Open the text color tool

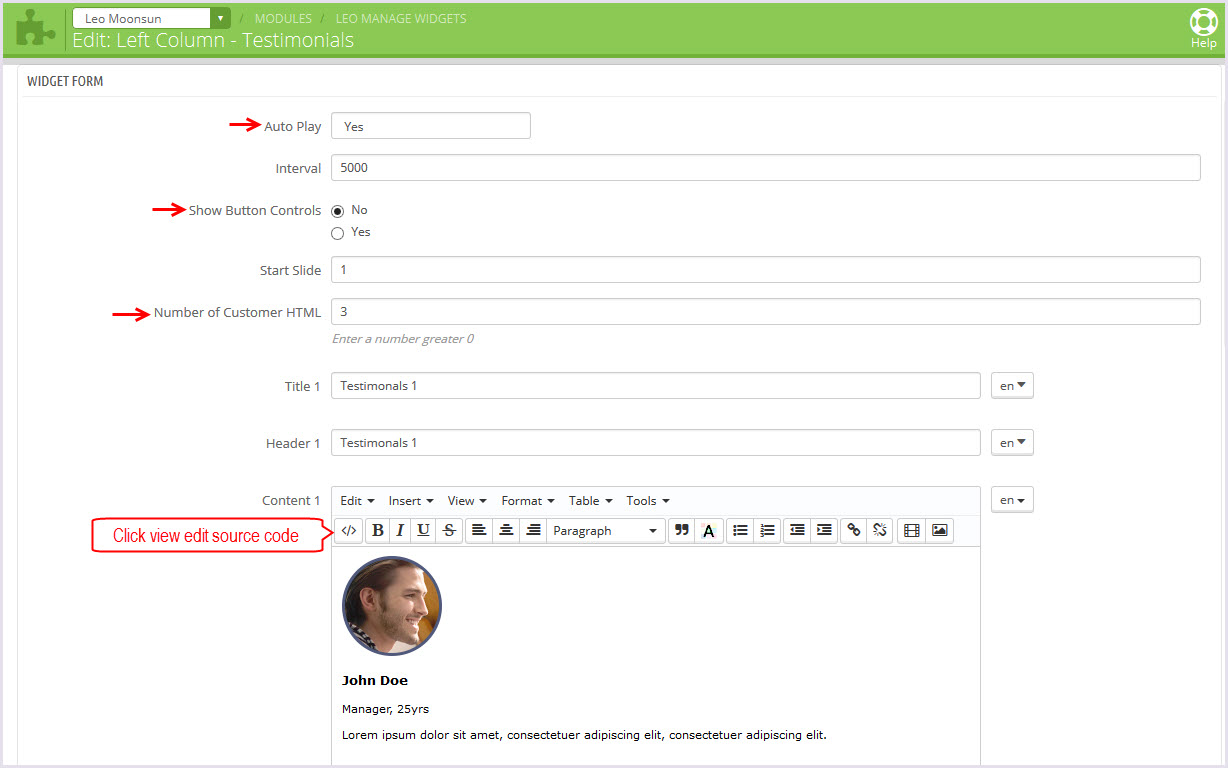(x=709, y=531)
